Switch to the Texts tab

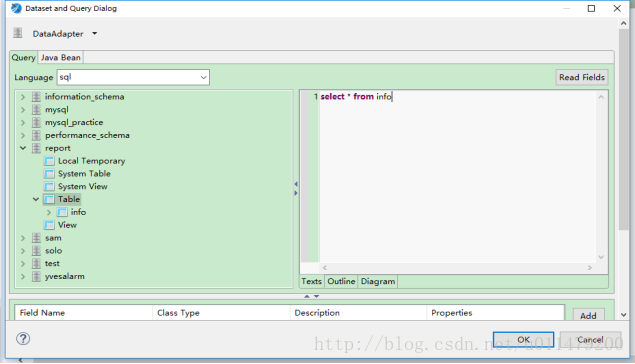(x=311, y=281)
